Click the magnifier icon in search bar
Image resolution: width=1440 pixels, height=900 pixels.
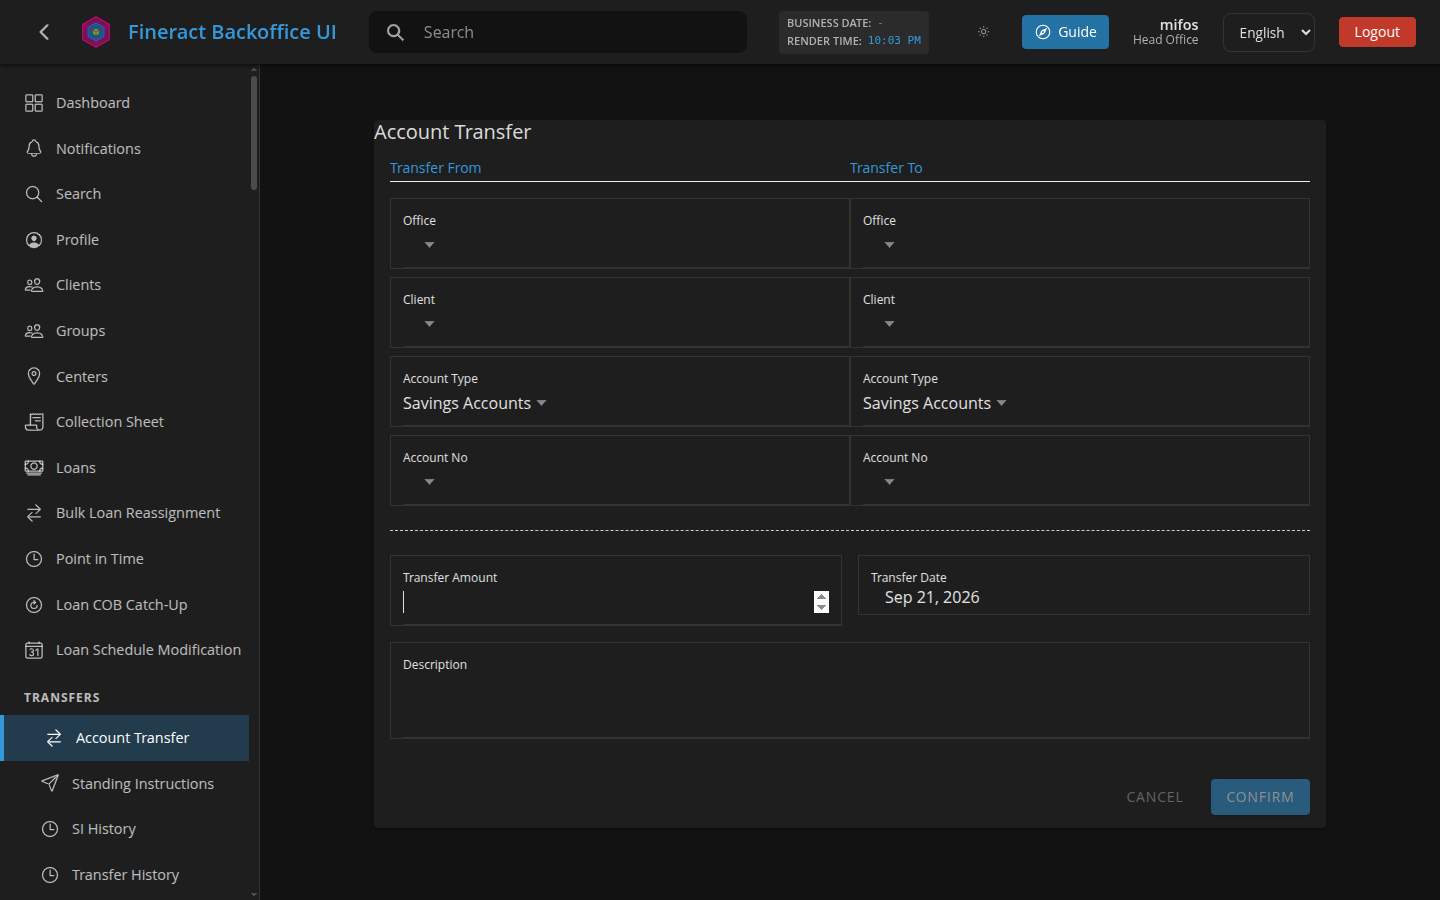click(396, 32)
